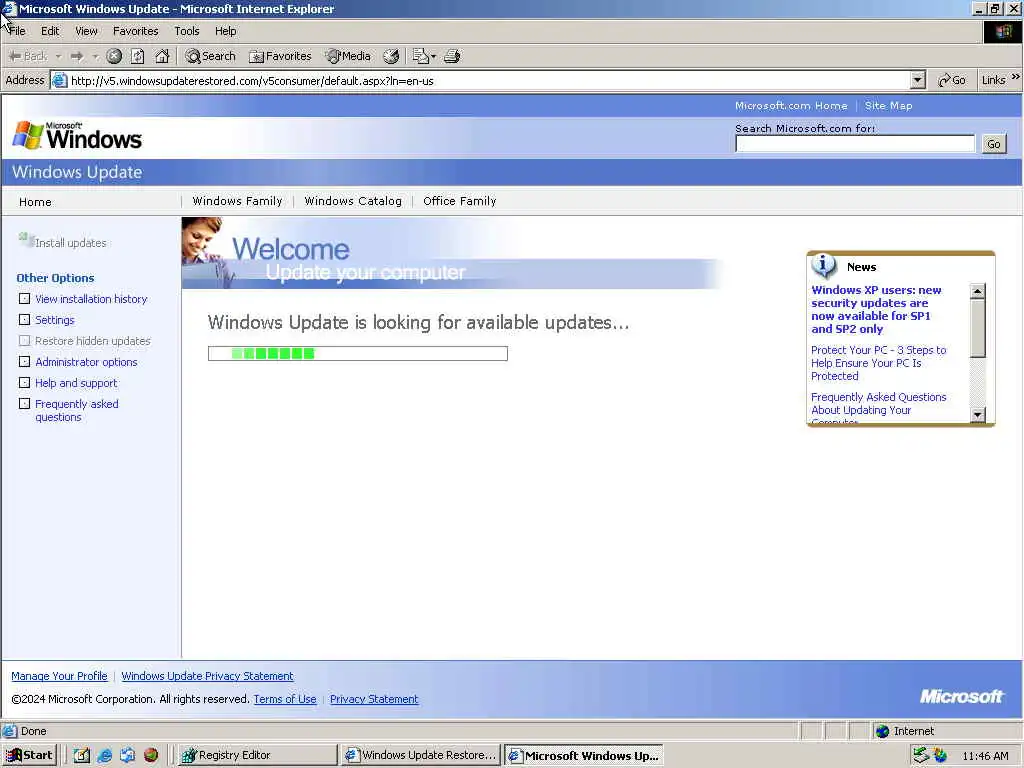Click the Back toolbar button
The image size is (1024, 768).
28,56
